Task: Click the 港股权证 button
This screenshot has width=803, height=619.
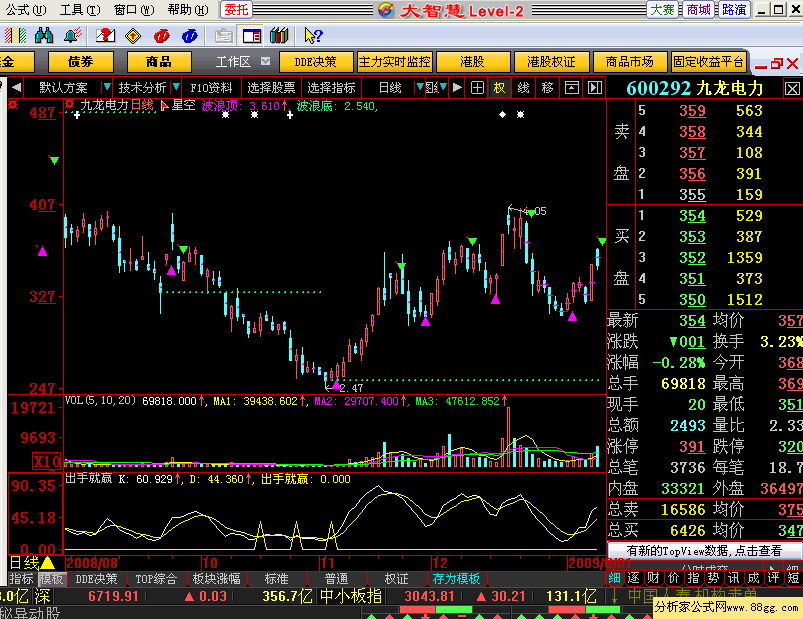Action: pyautogui.click(x=551, y=62)
